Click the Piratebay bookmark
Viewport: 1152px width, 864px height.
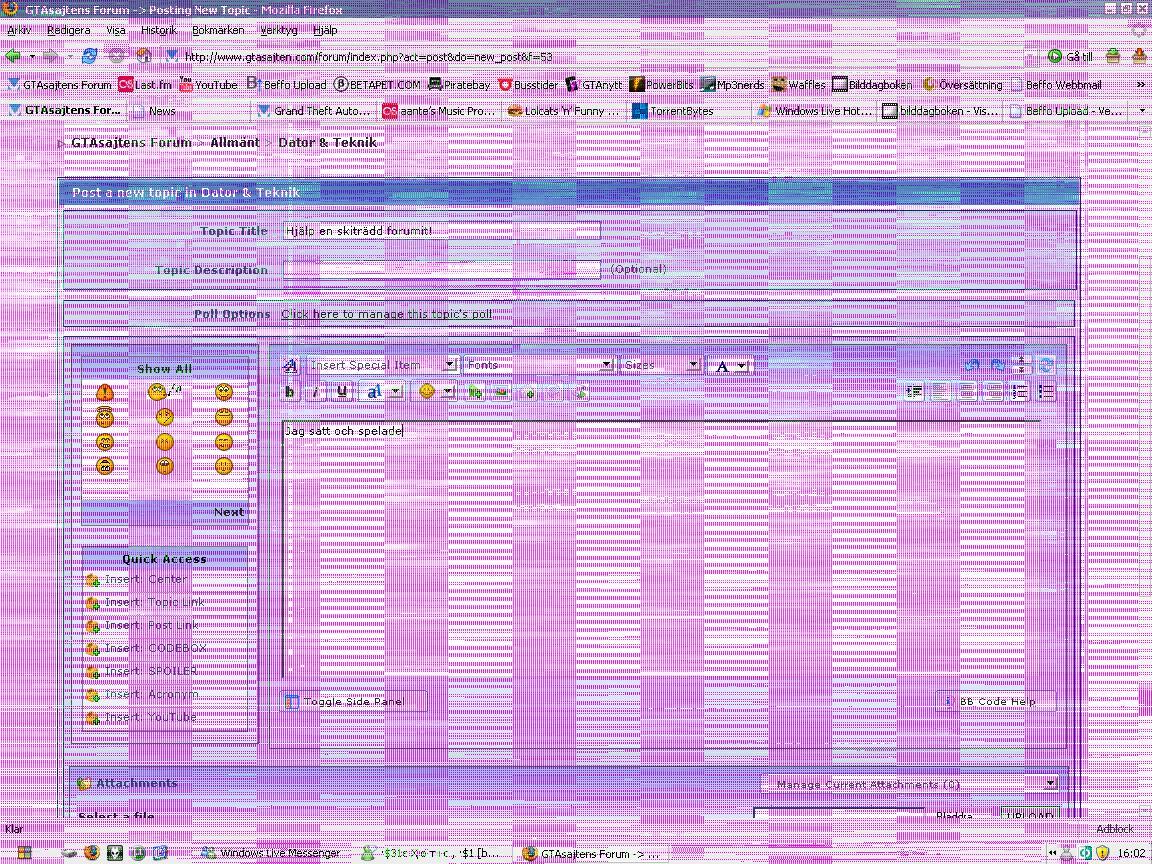tap(459, 85)
